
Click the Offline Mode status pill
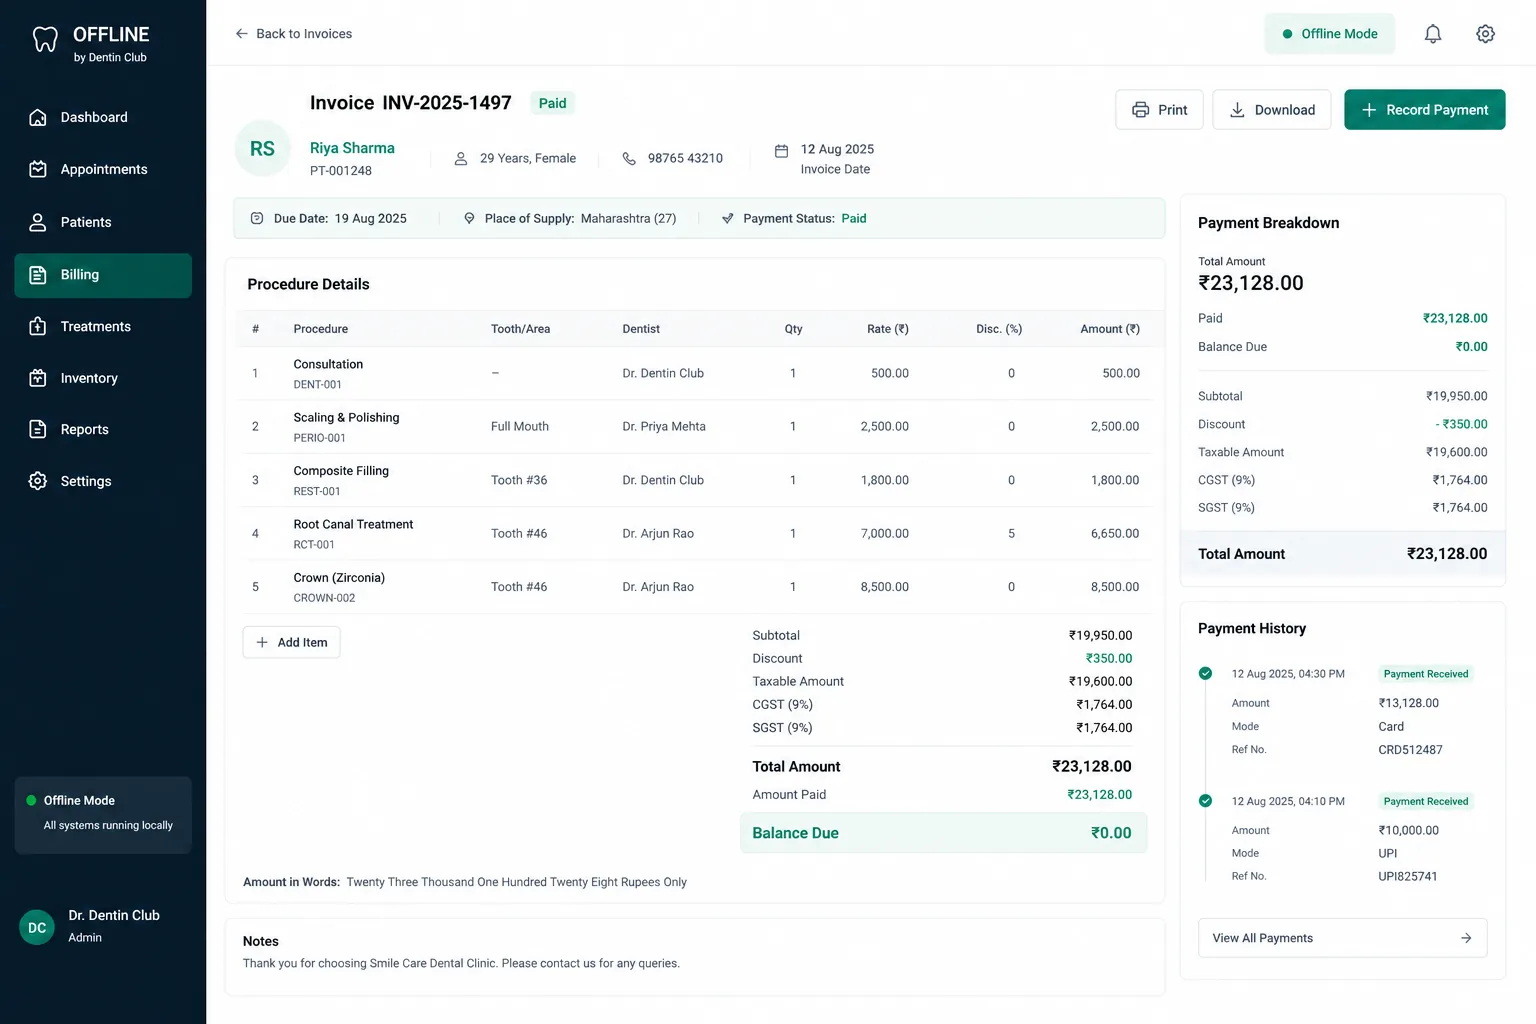pyautogui.click(x=1329, y=34)
